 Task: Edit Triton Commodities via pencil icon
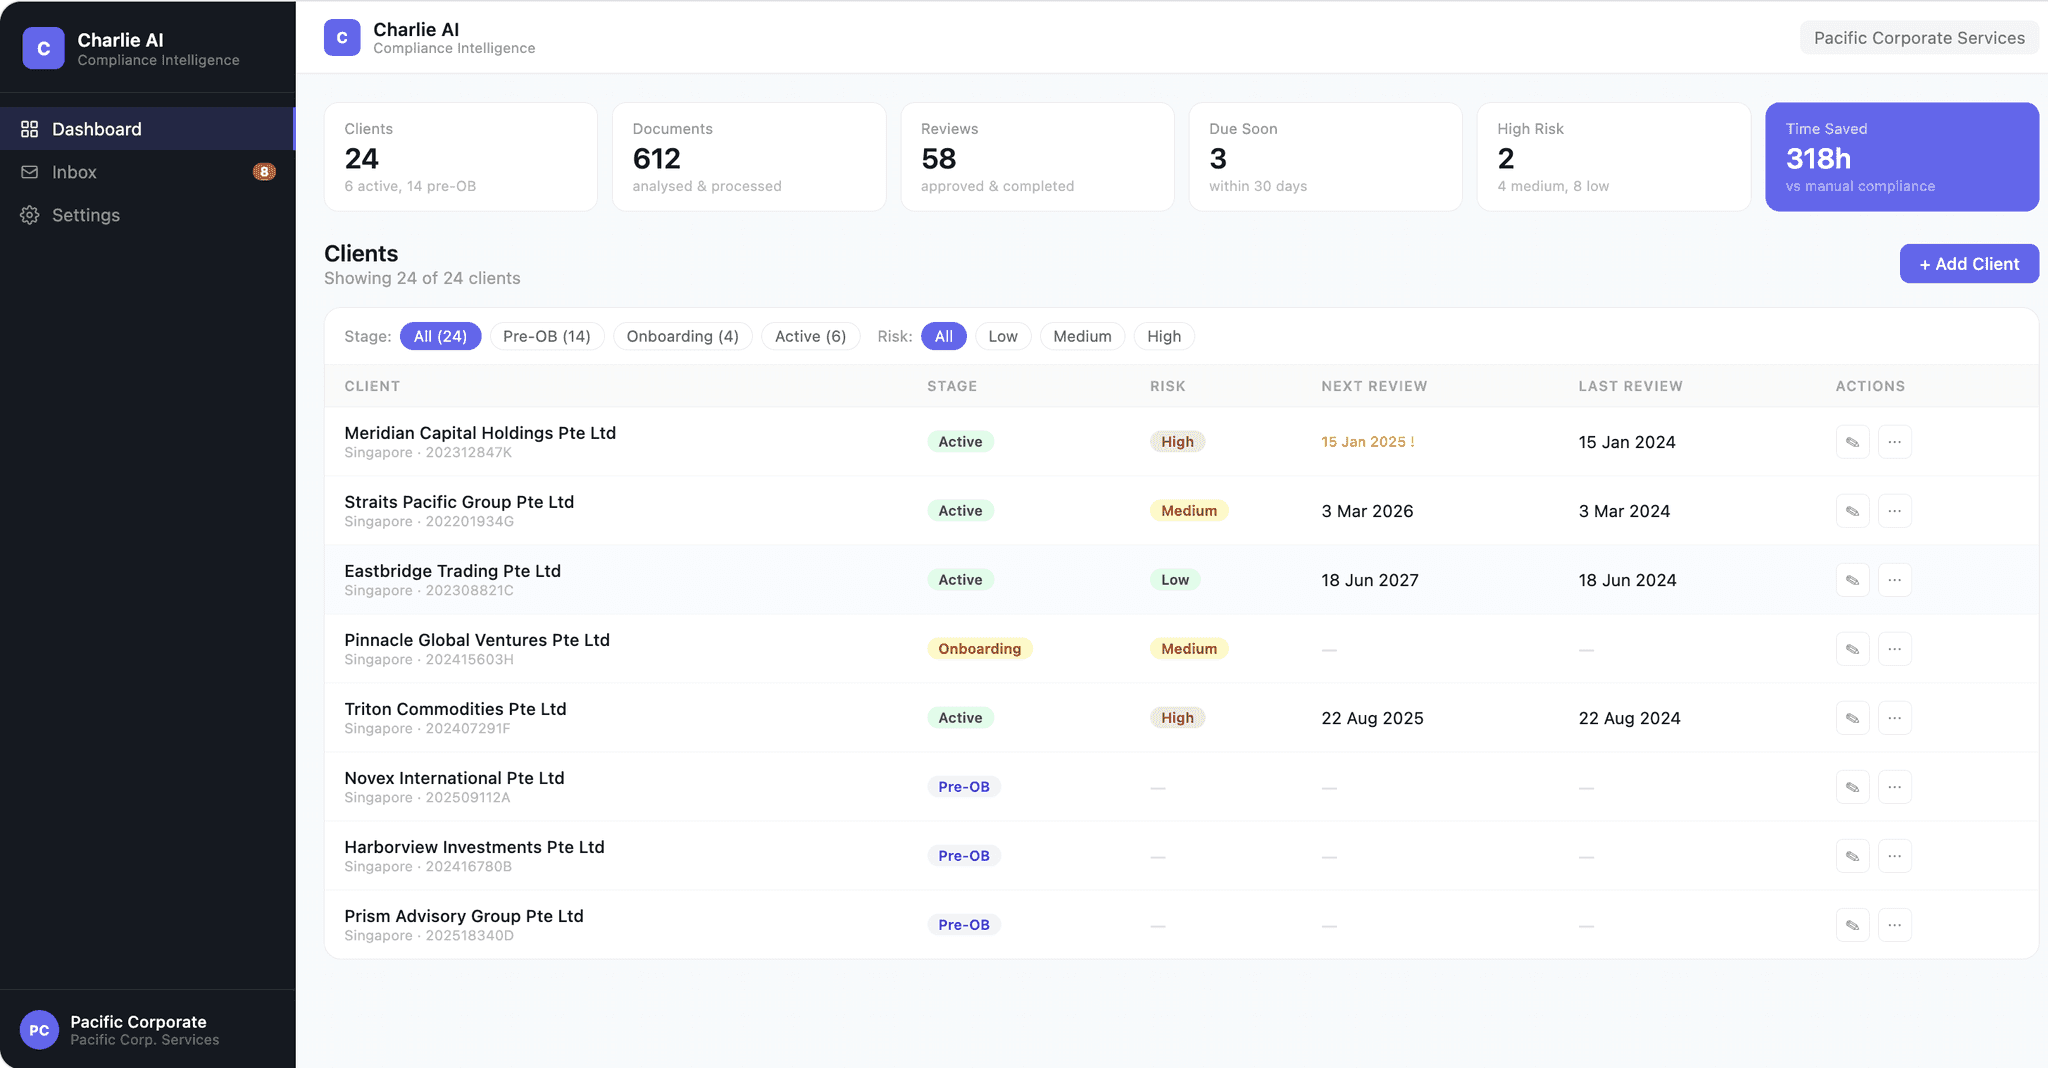[x=1852, y=718]
